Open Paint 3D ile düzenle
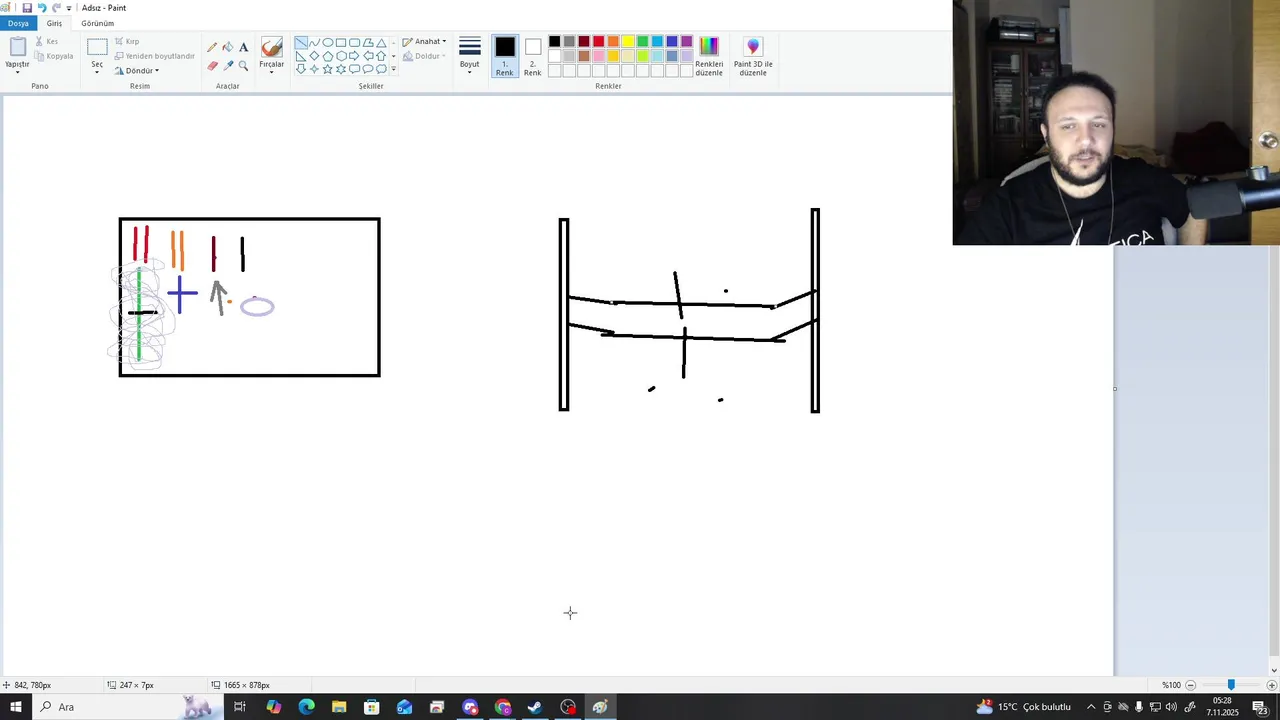This screenshot has height=720, width=1280. tap(753, 57)
